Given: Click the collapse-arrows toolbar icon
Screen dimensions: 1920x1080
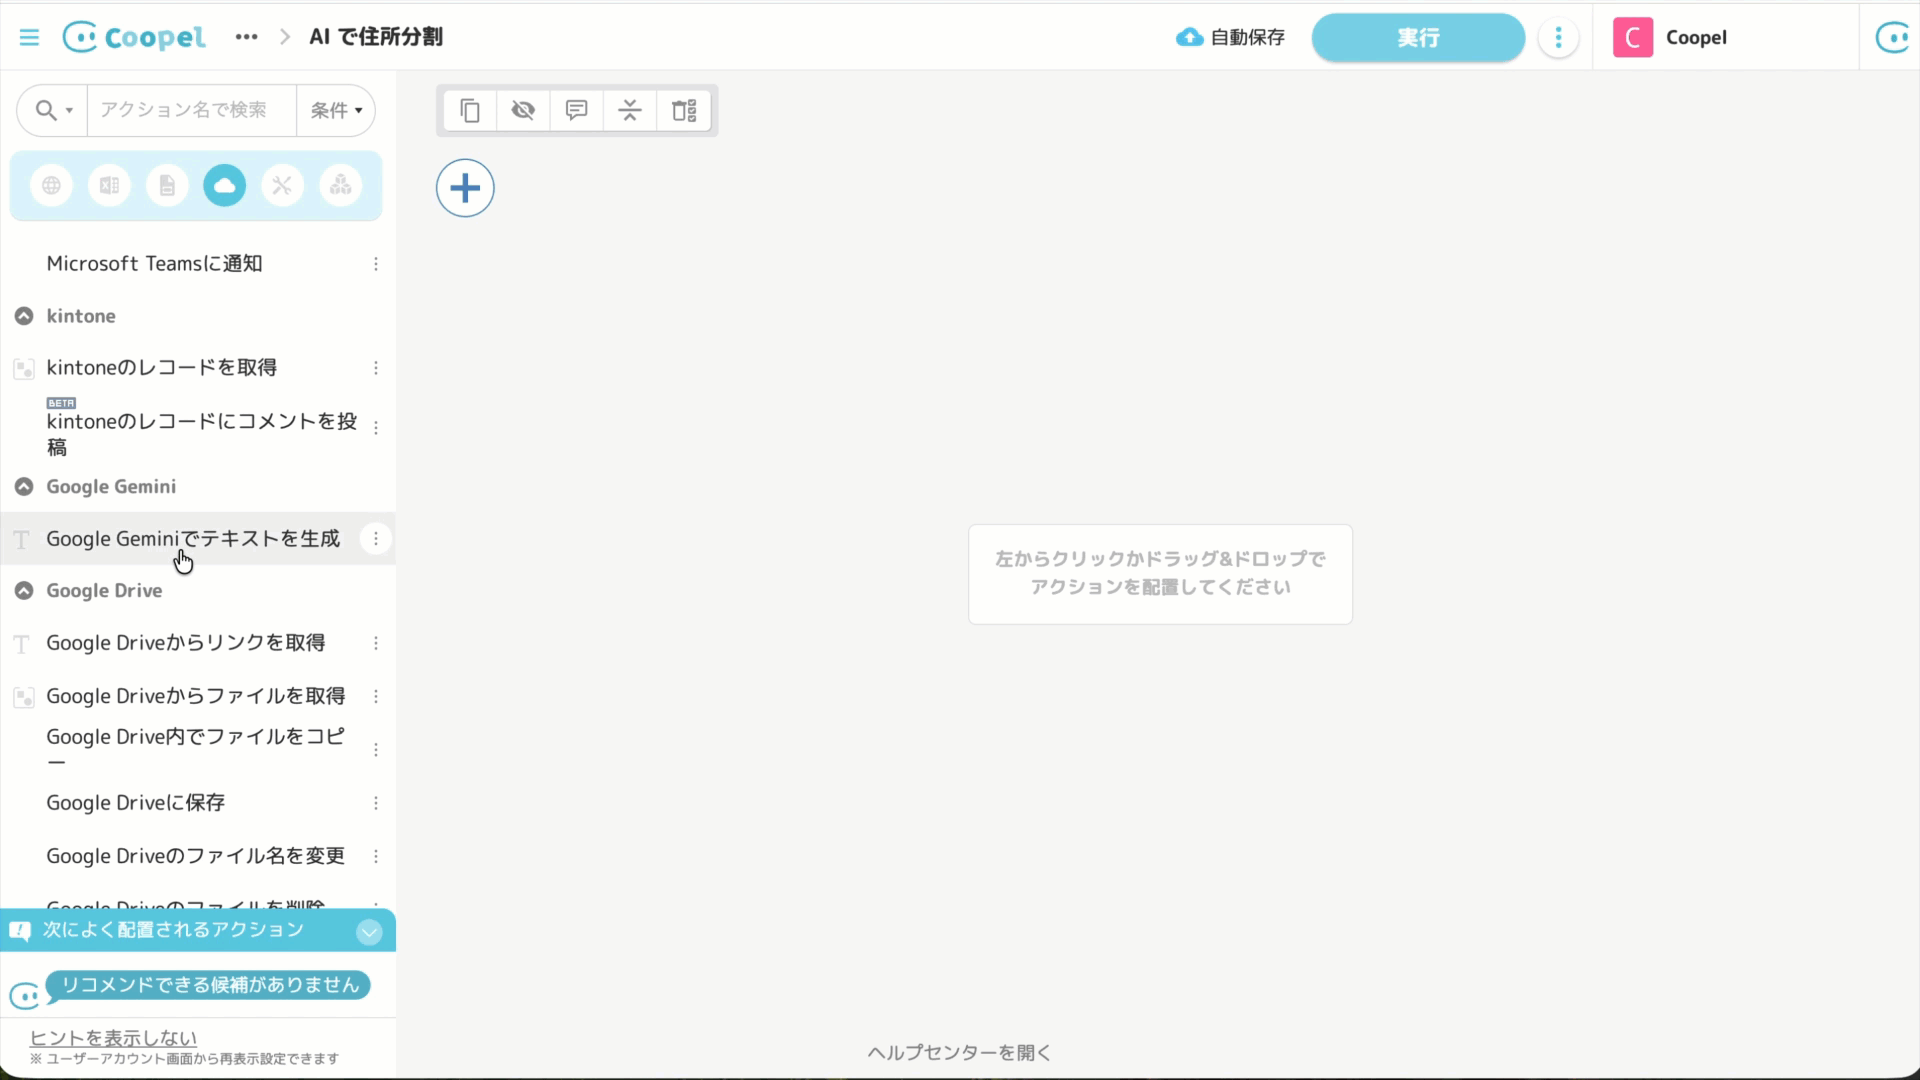Looking at the screenshot, I should [629, 110].
